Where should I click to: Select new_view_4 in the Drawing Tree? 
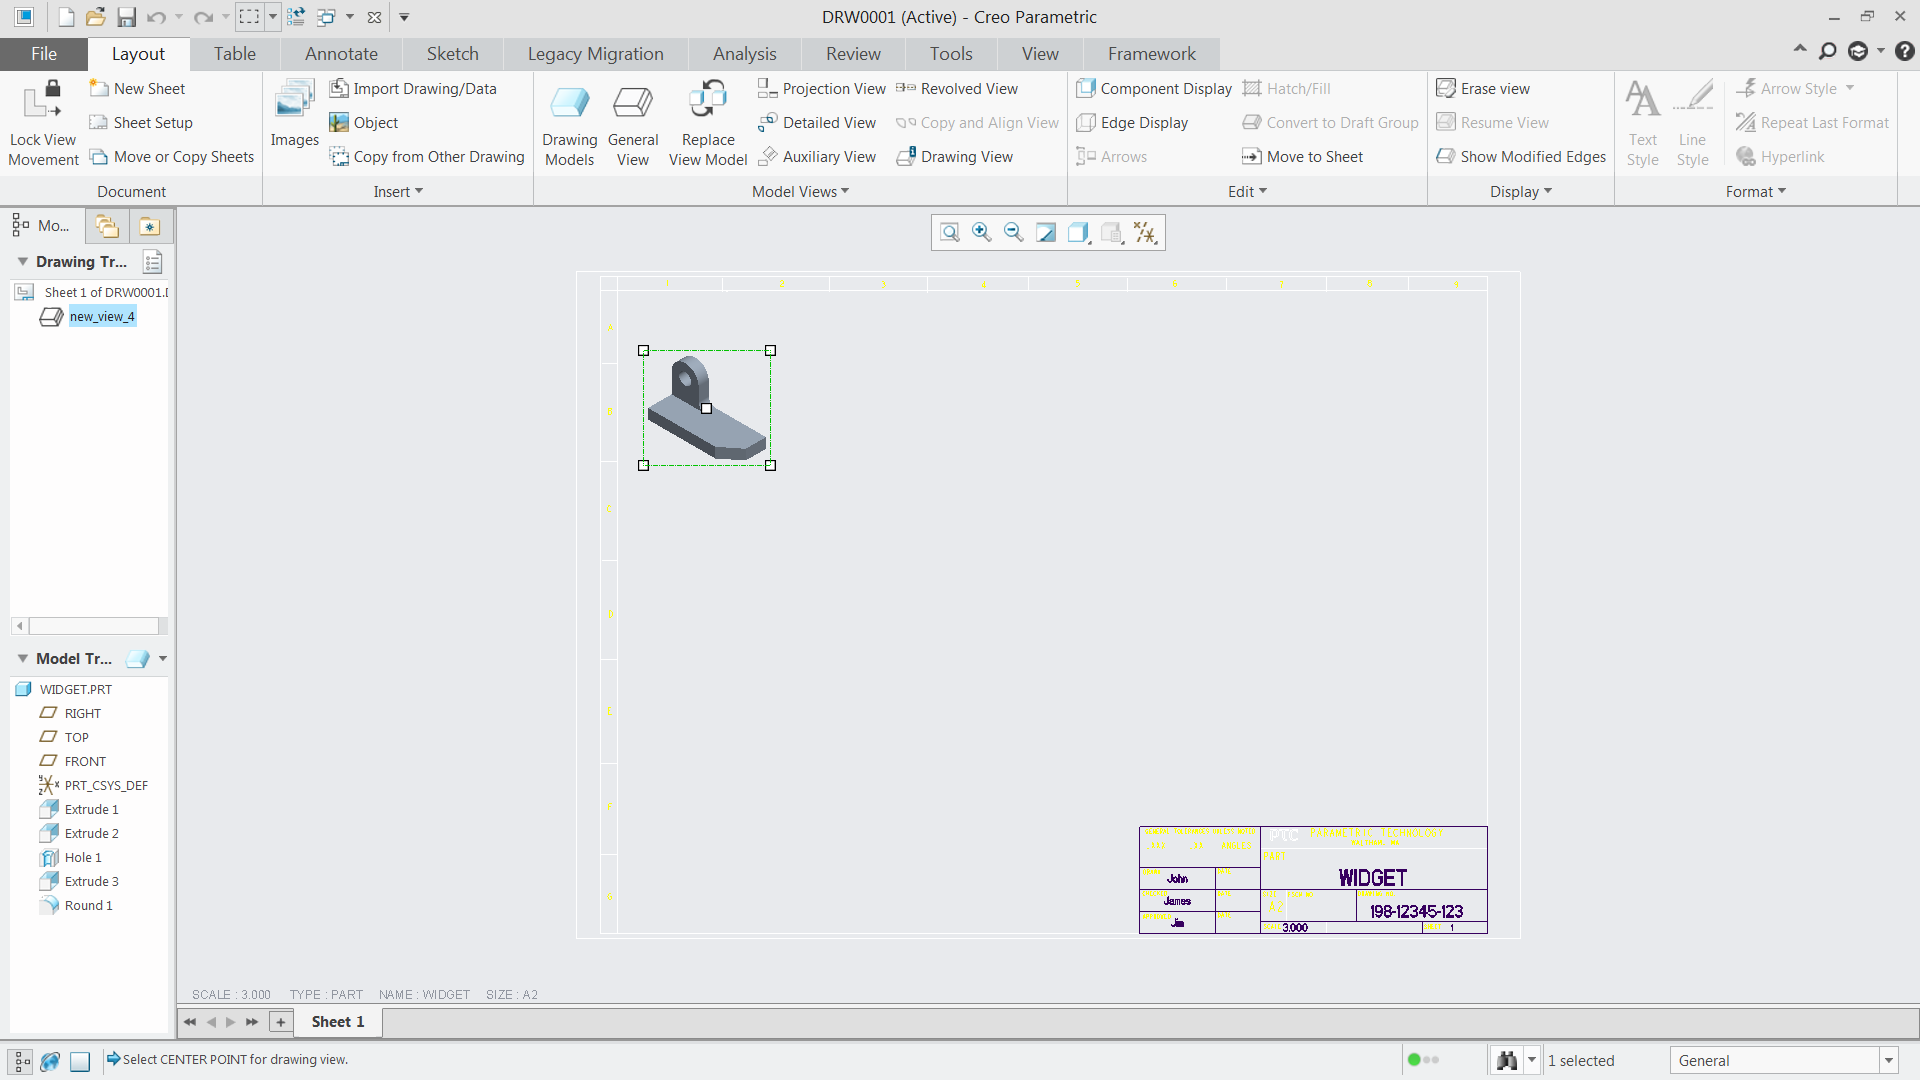(x=102, y=316)
